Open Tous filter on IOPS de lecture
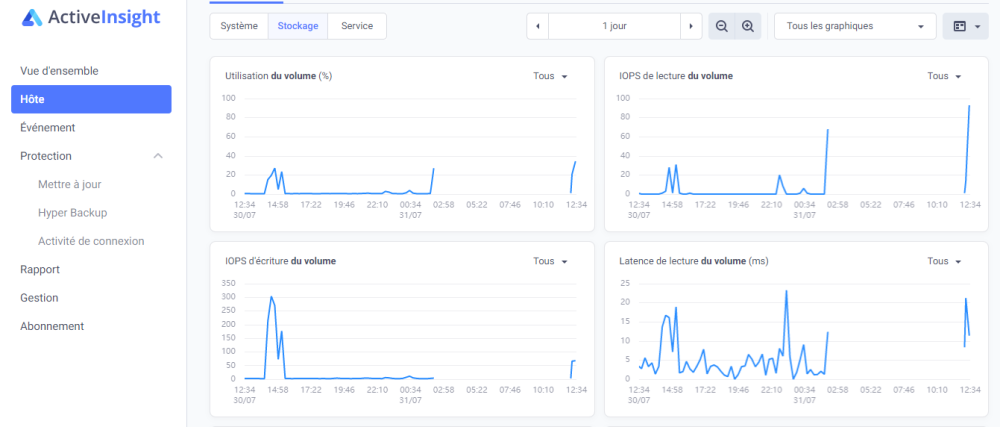1000x427 pixels. [x=945, y=76]
